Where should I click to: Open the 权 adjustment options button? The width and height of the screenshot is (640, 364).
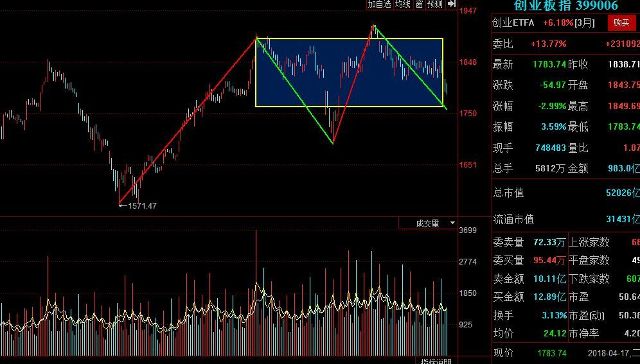[x=435, y=4]
